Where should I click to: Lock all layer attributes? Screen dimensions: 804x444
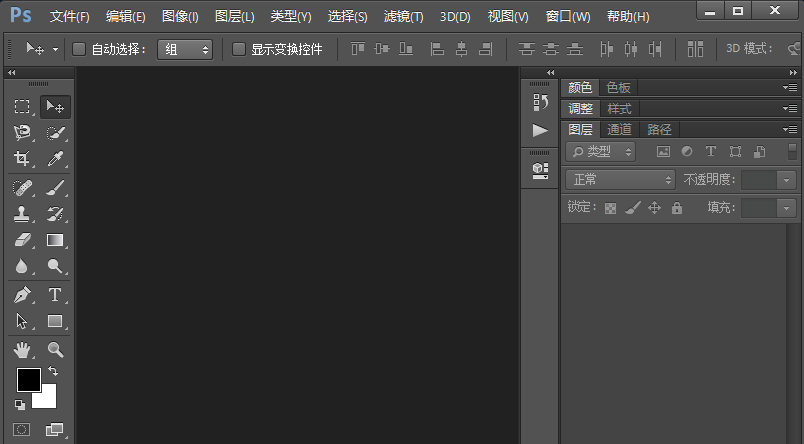pyautogui.click(x=677, y=208)
